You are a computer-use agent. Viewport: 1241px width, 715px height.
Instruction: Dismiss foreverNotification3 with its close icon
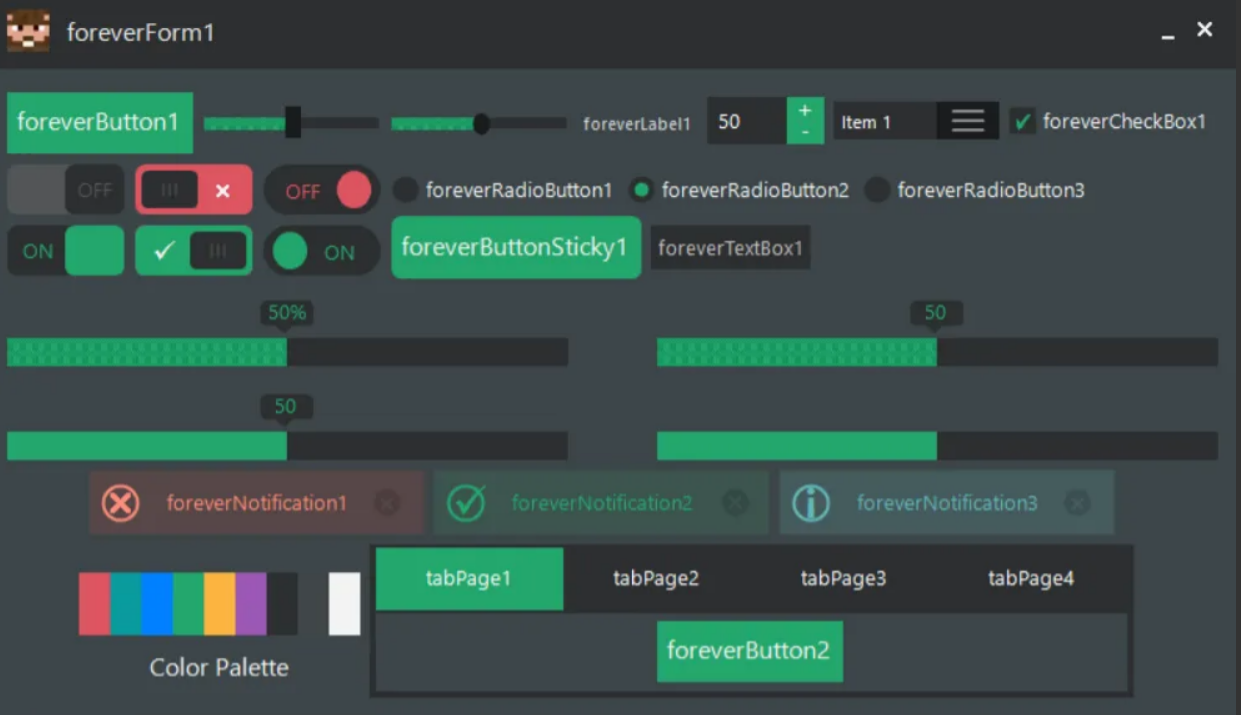pos(1077,503)
